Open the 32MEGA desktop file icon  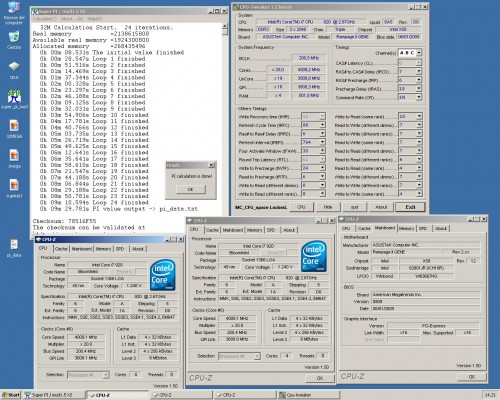[x=14, y=126]
